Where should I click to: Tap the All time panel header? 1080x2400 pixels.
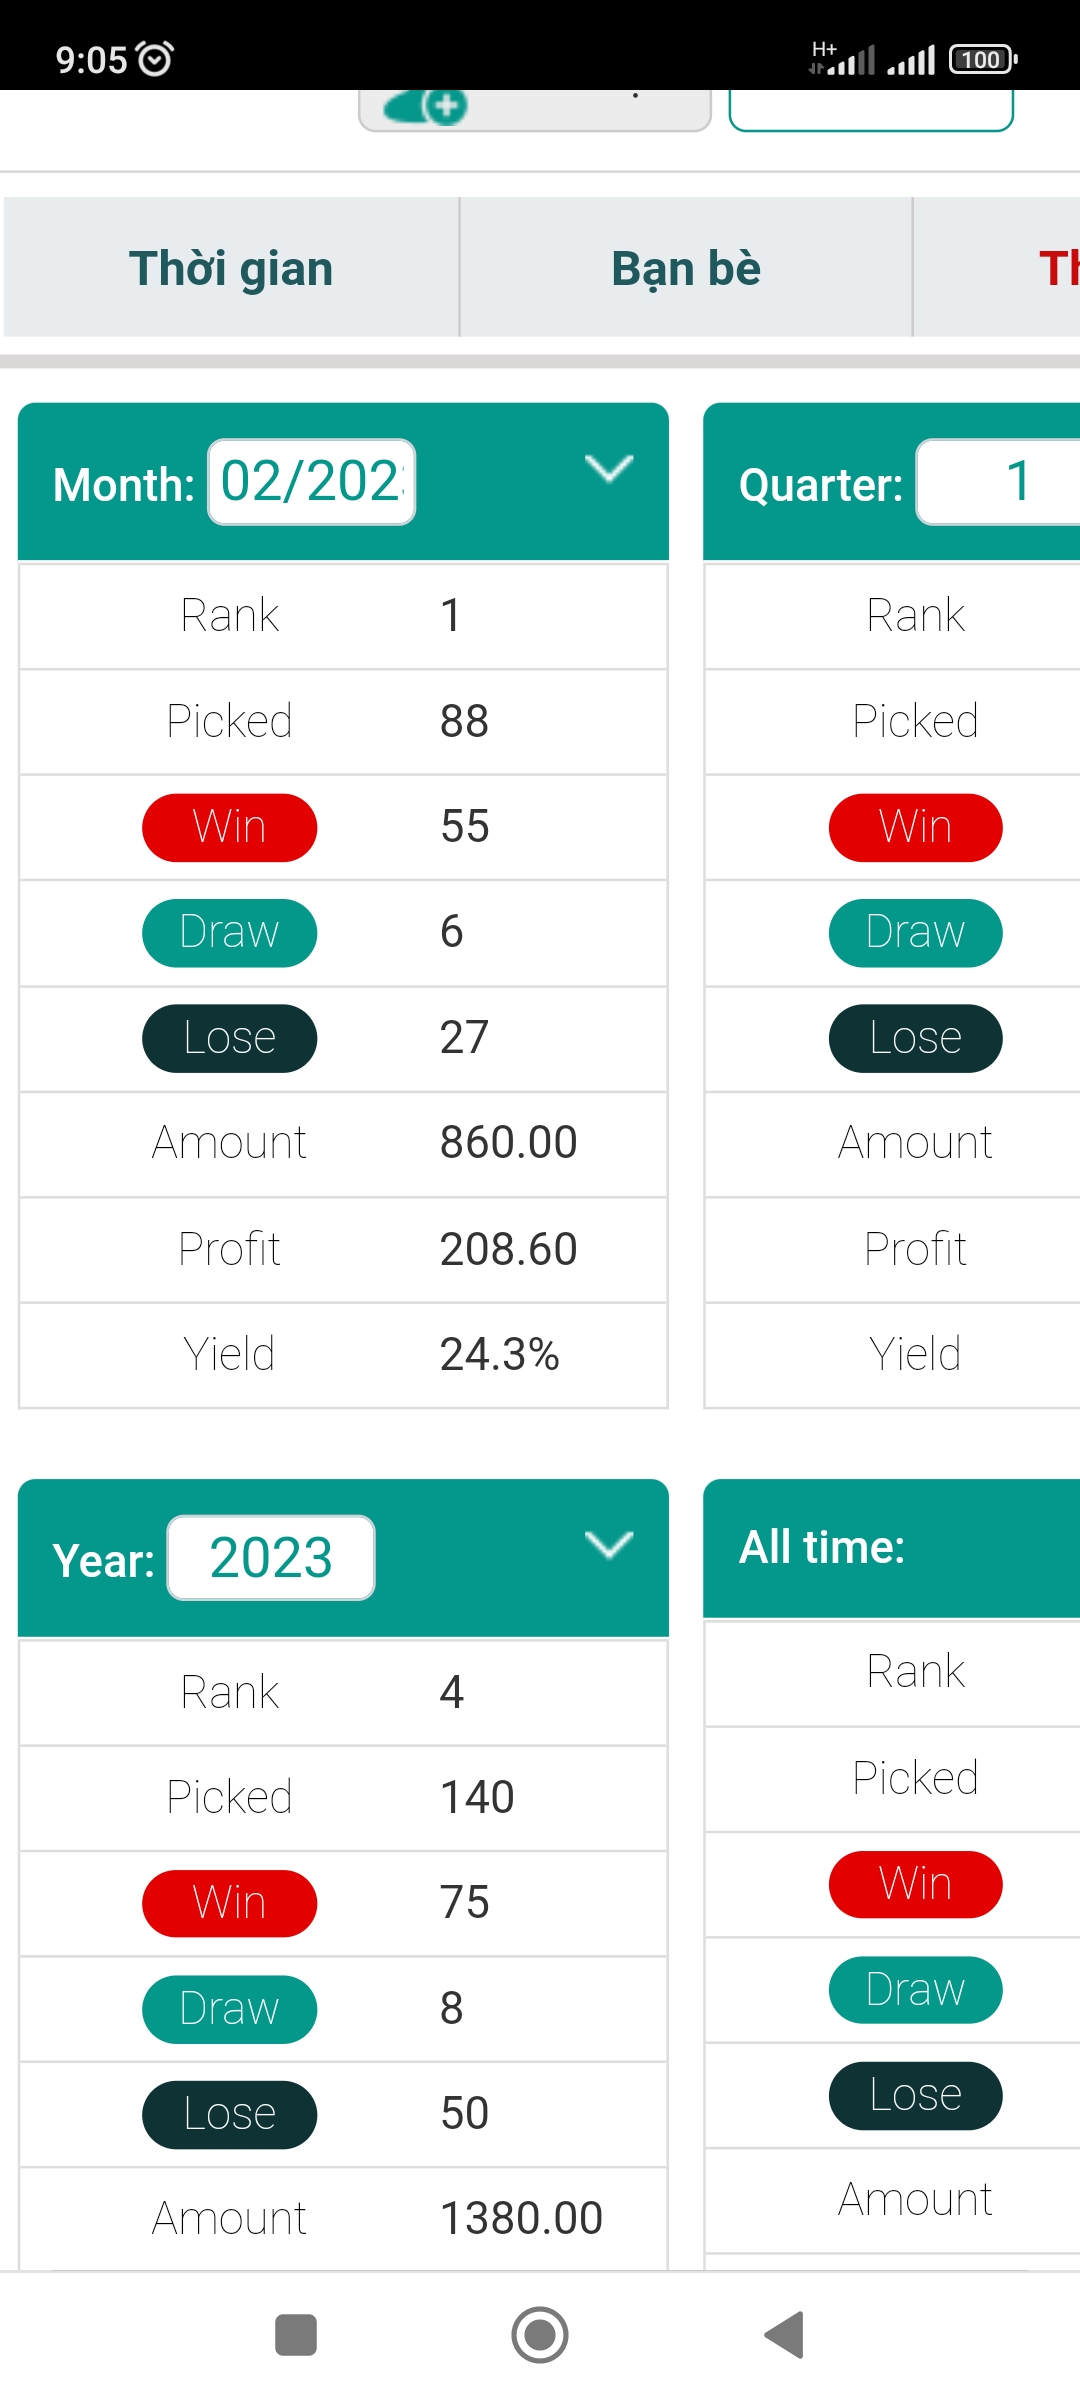point(892,1548)
